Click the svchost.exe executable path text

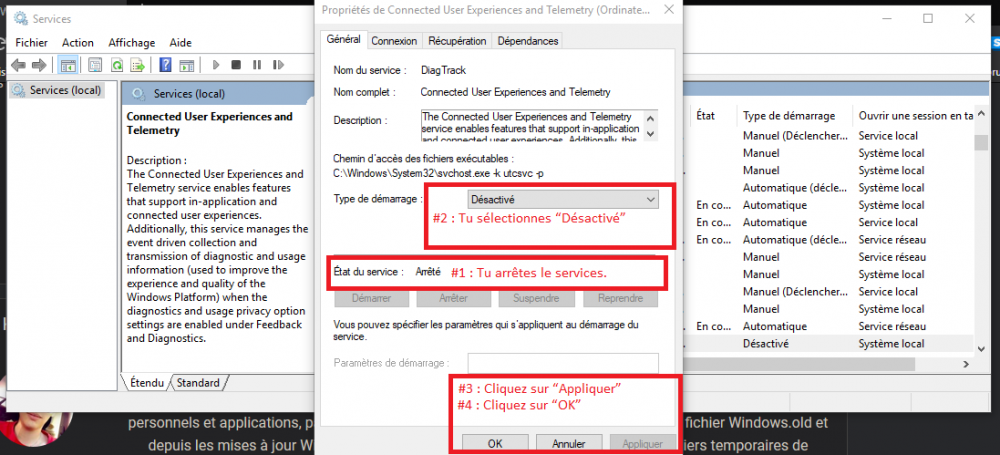(x=440, y=173)
